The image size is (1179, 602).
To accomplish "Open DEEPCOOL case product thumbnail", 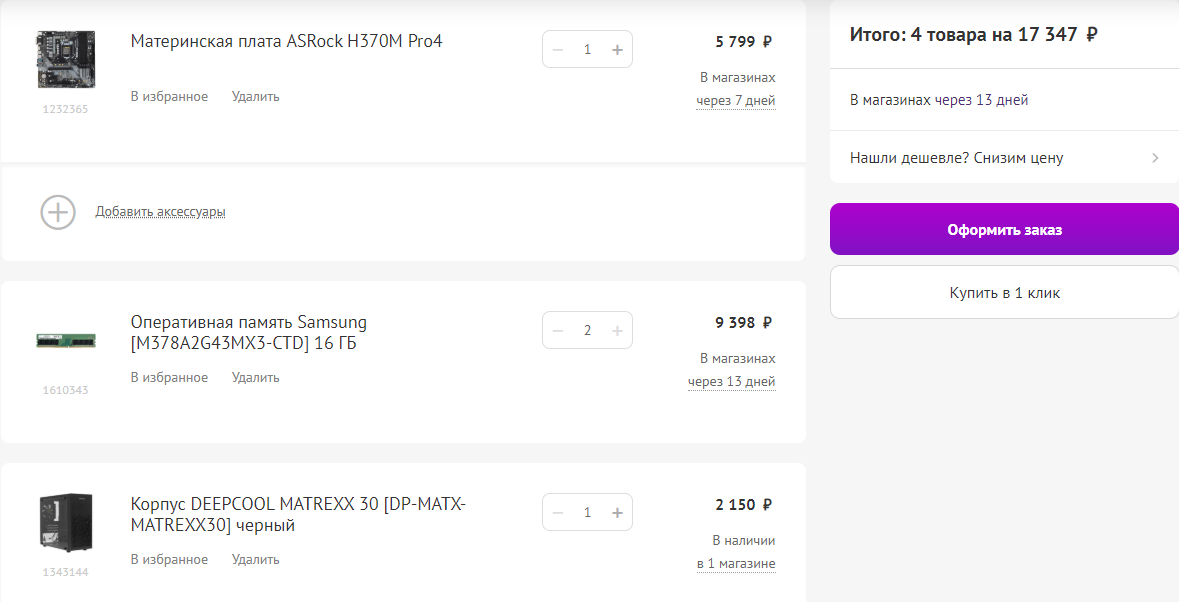I will pyautogui.click(x=65, y=522).
